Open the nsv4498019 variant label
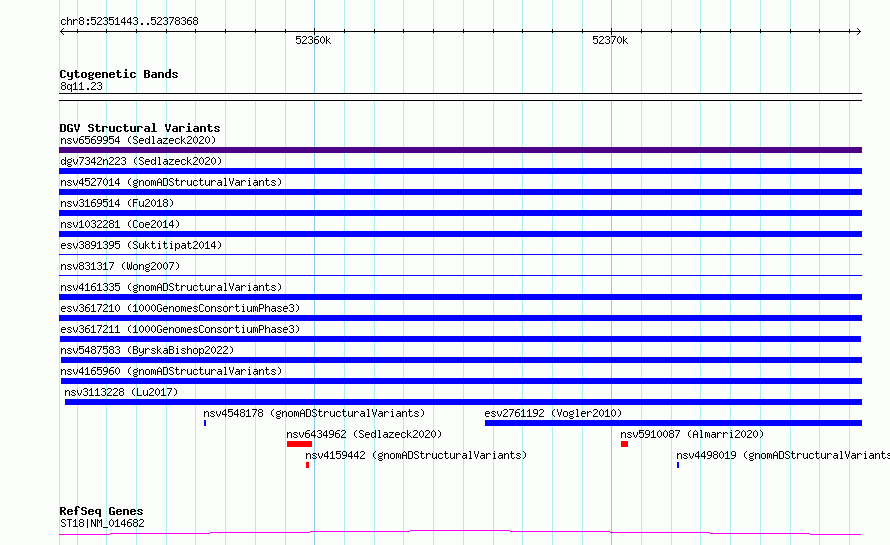Screen dimensions: 890x545 [783, 455]
